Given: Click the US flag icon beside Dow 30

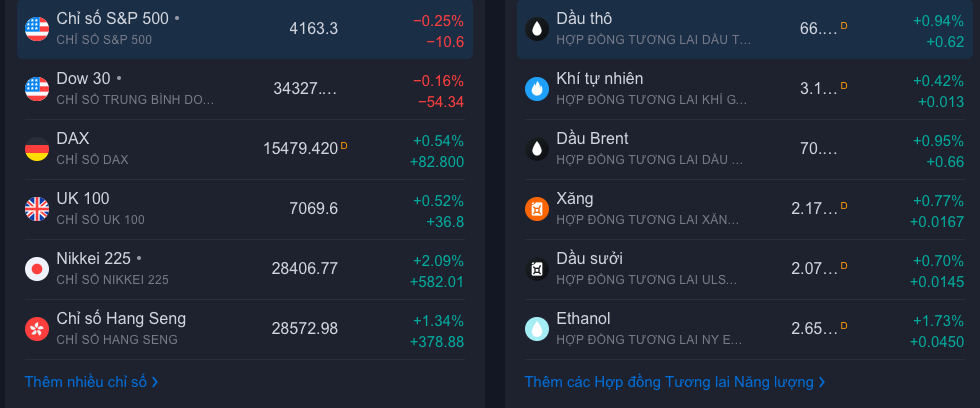Looking at the screenshot, I should tap(37, 89).
